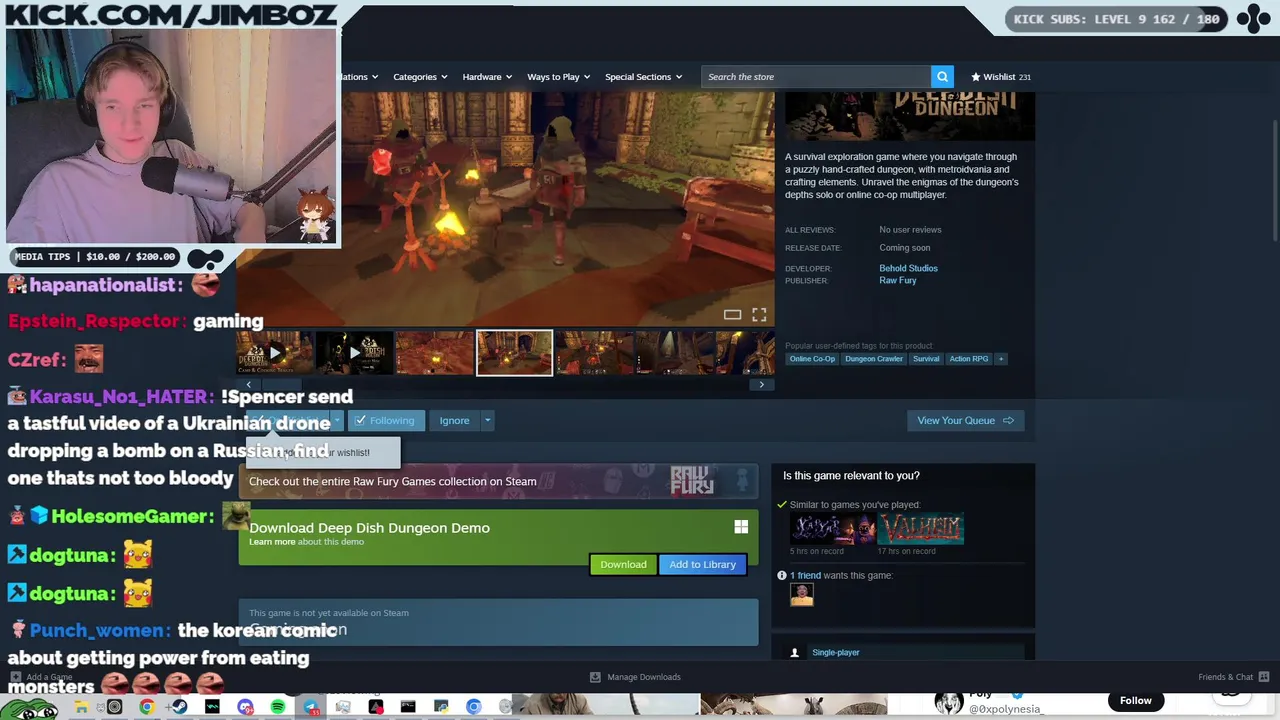The image size is (1280, 720).
Task: Open the wishlist dropdown arrow beside Following
Action: (337, 421)
